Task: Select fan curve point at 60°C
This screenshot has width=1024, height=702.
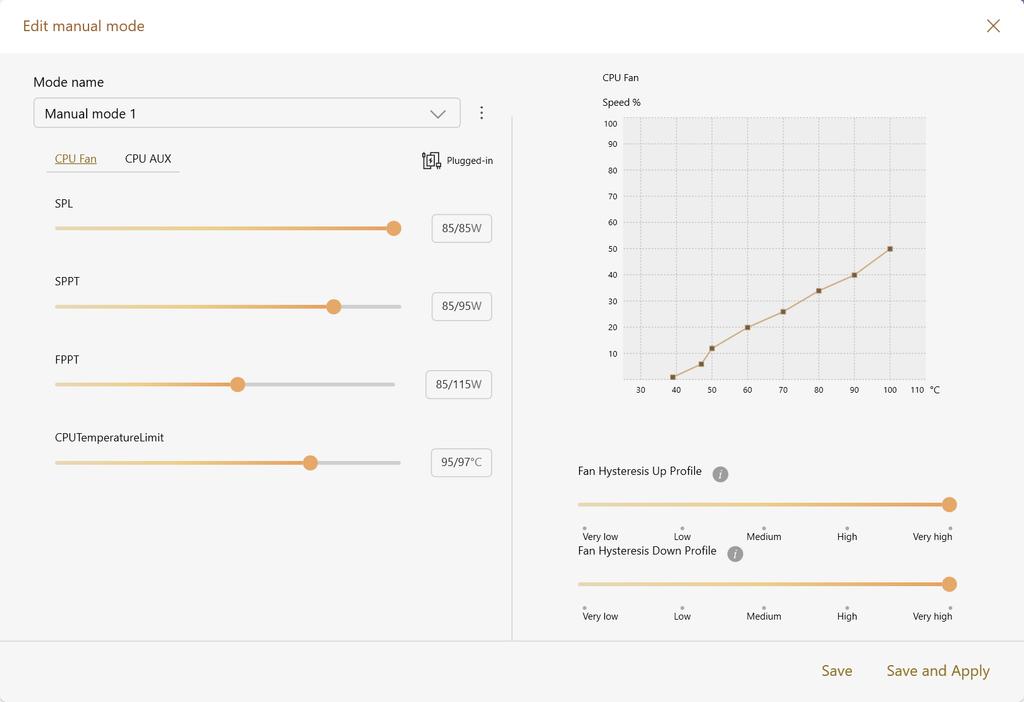Action: [747, 327]
